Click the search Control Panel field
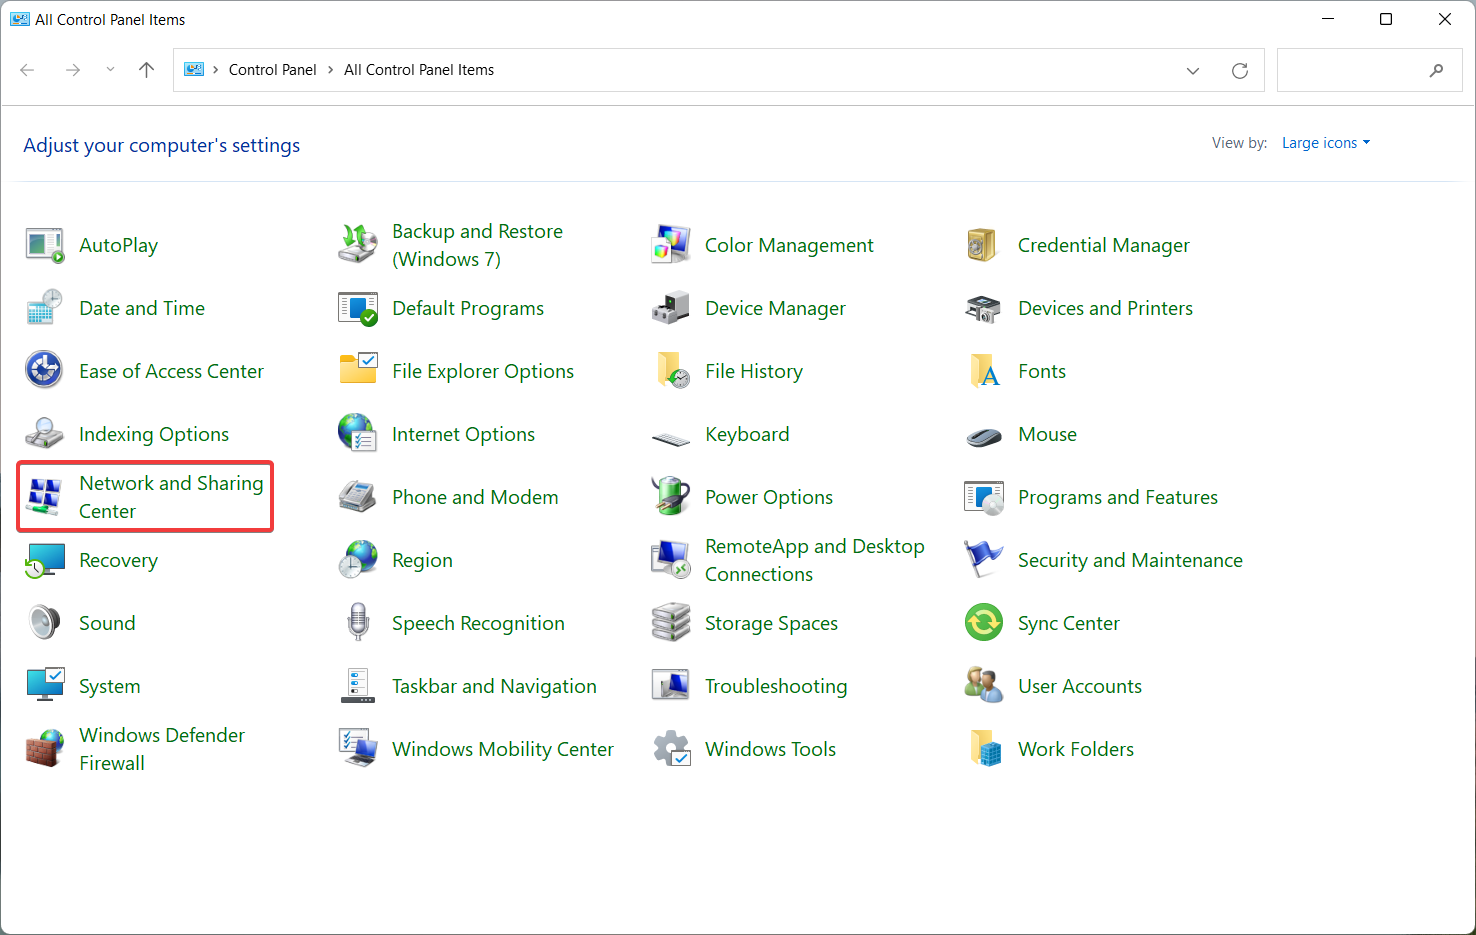Image resolution: width=1476 pixels, height=935 pixels. (x=1370, y=70)
